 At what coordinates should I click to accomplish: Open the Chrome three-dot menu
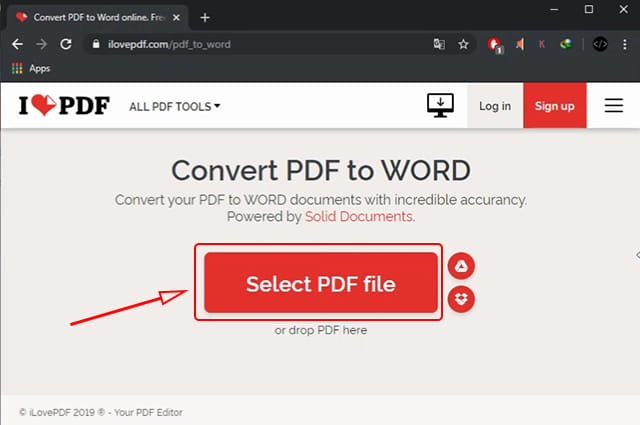625,44
